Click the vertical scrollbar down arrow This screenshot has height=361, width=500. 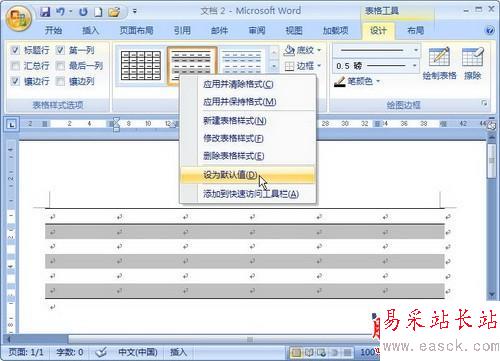click(x=492, y=294)
